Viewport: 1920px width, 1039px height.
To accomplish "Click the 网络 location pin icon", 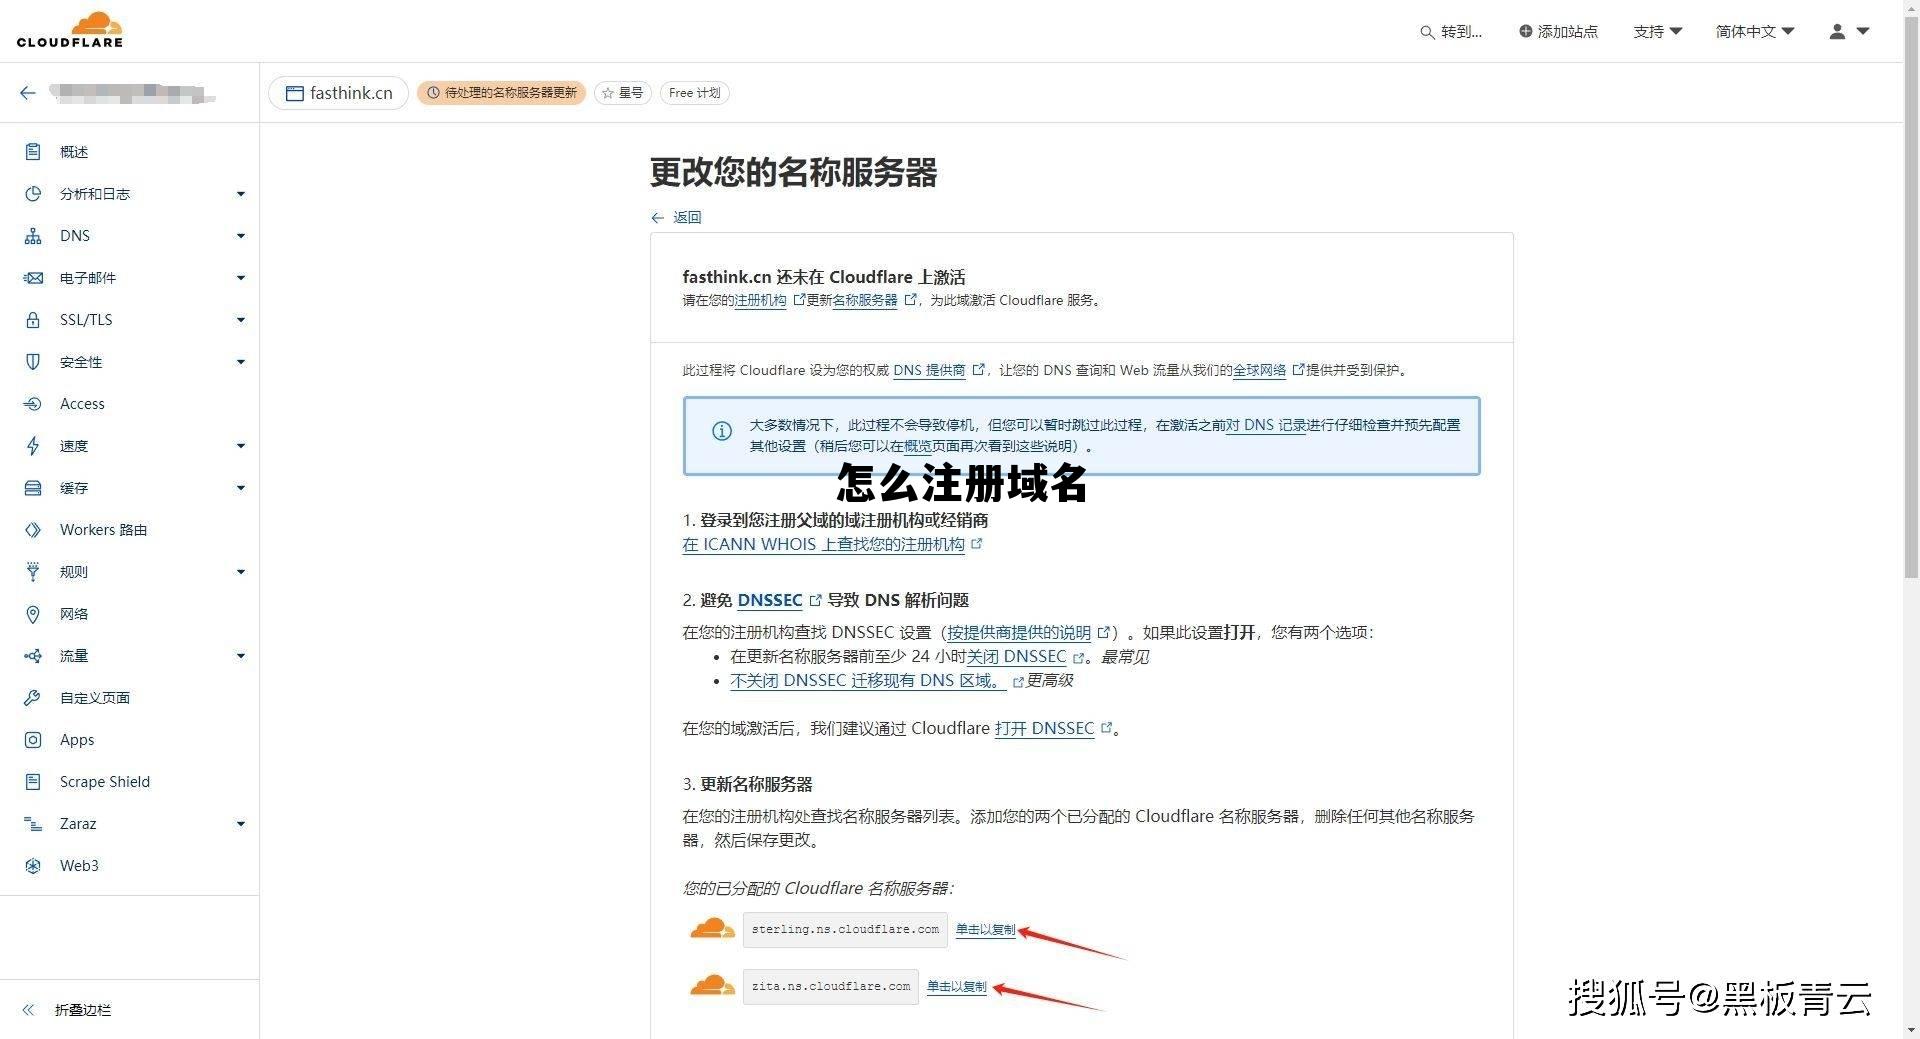I will (33, 614).
